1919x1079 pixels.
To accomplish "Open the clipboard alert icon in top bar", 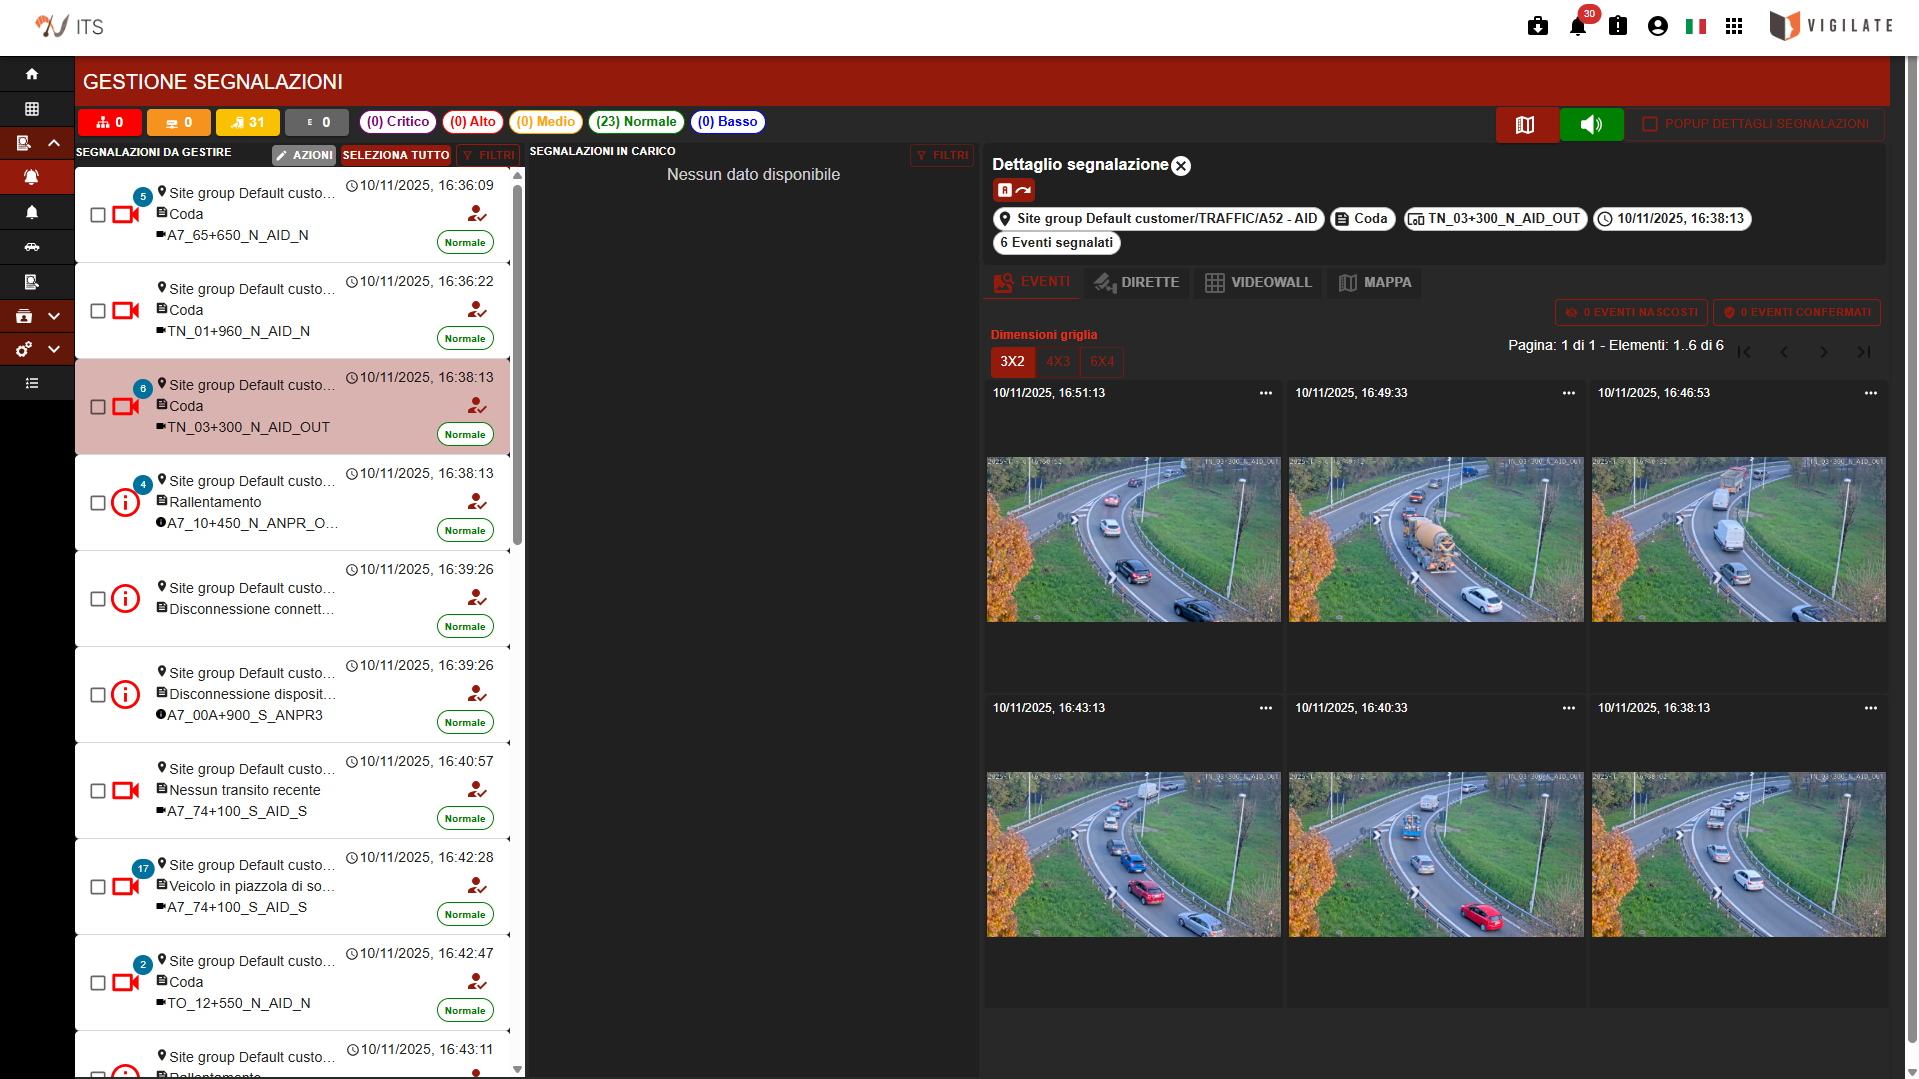I will [x=1618, y=27].
